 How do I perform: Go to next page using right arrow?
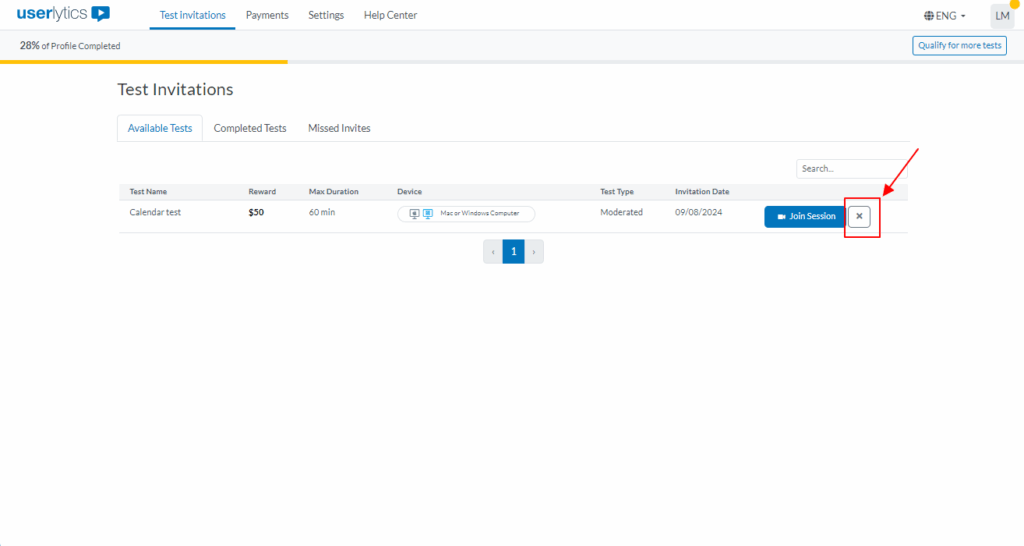point(534,252)
